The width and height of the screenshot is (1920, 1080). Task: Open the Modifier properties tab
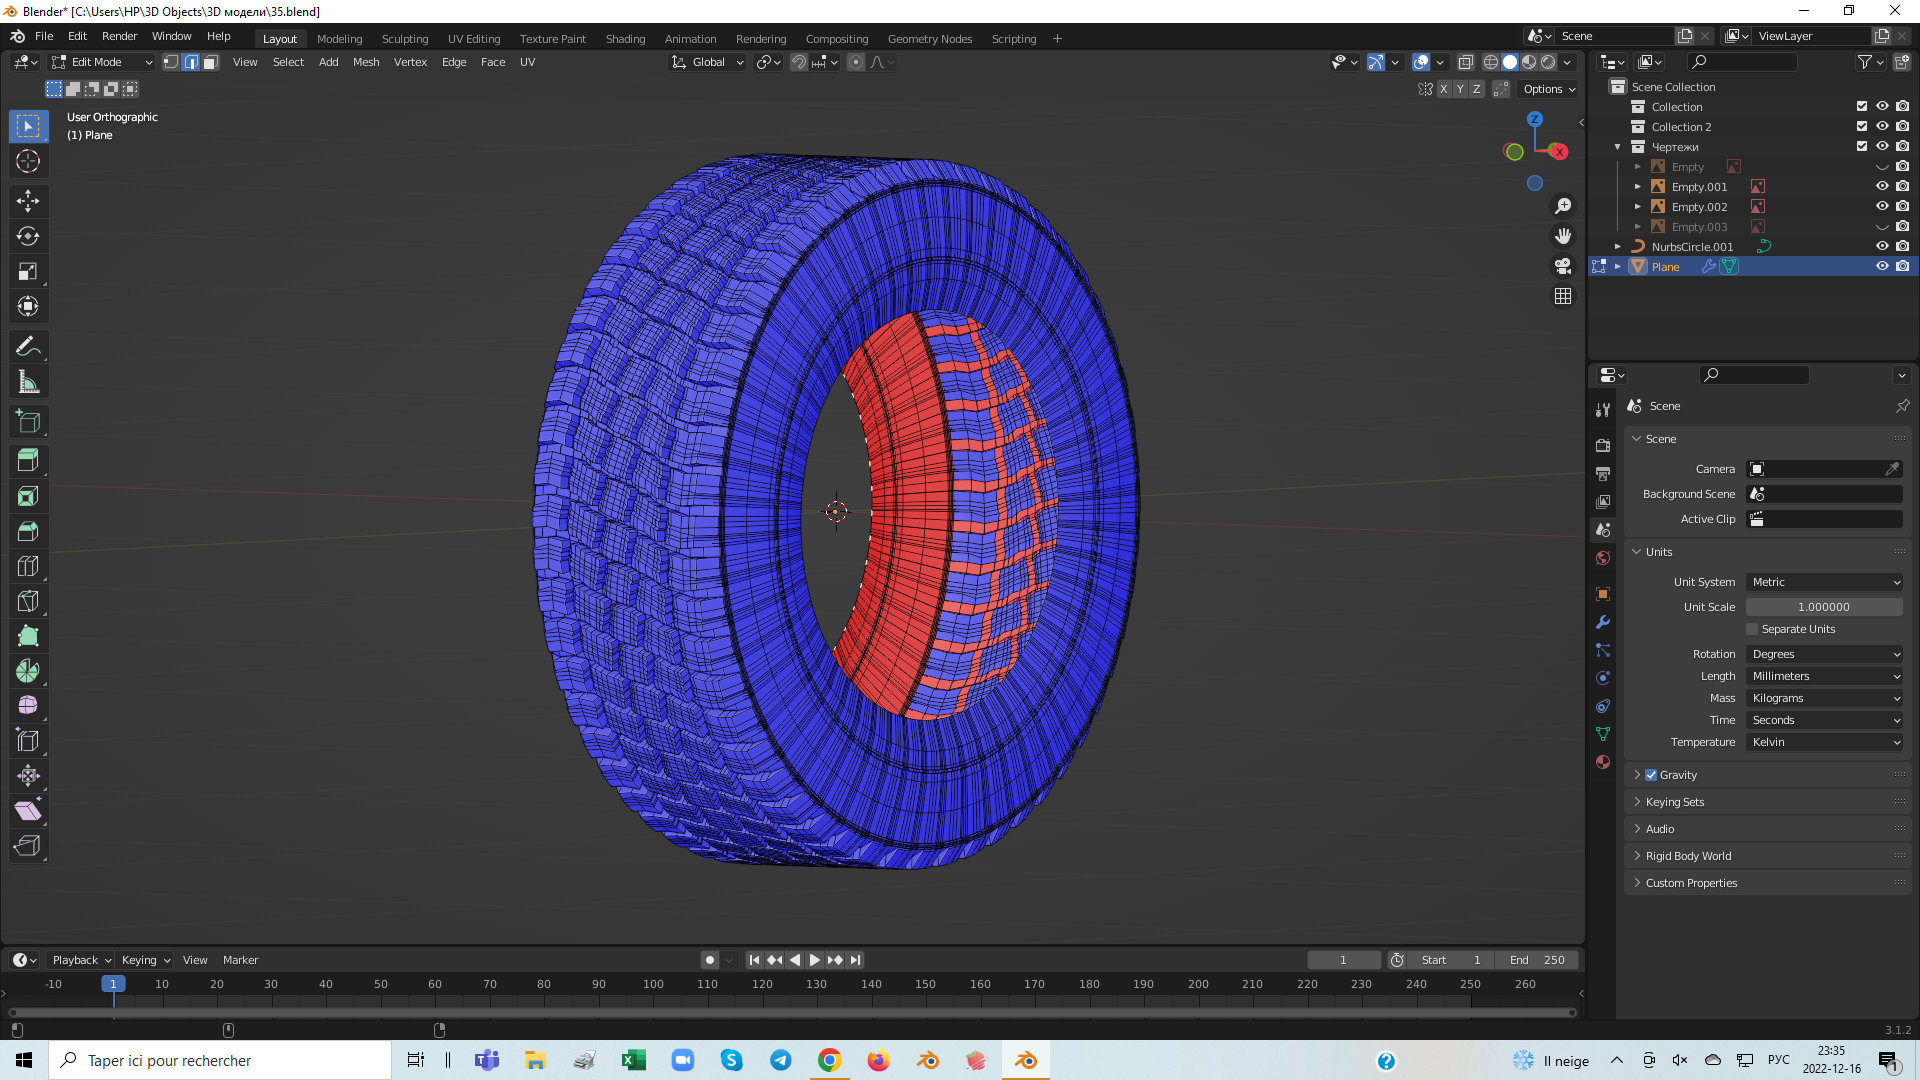coord(1603,622)
